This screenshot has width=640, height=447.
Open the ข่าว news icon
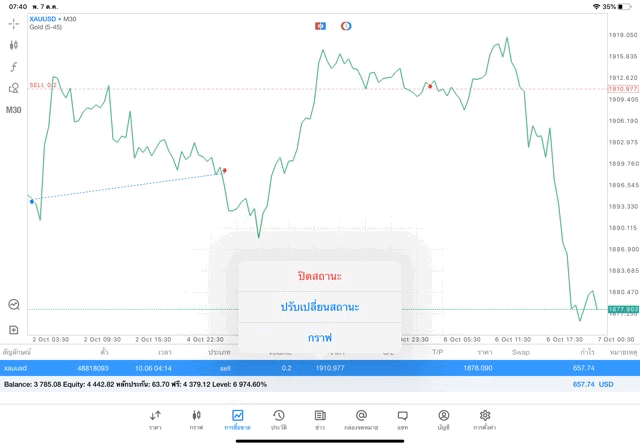coord(319,418)
